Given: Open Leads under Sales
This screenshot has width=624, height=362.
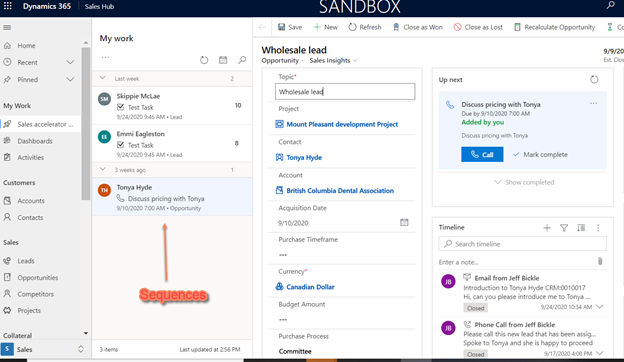Looking at the screenshot, I should [x=25, y=261].
